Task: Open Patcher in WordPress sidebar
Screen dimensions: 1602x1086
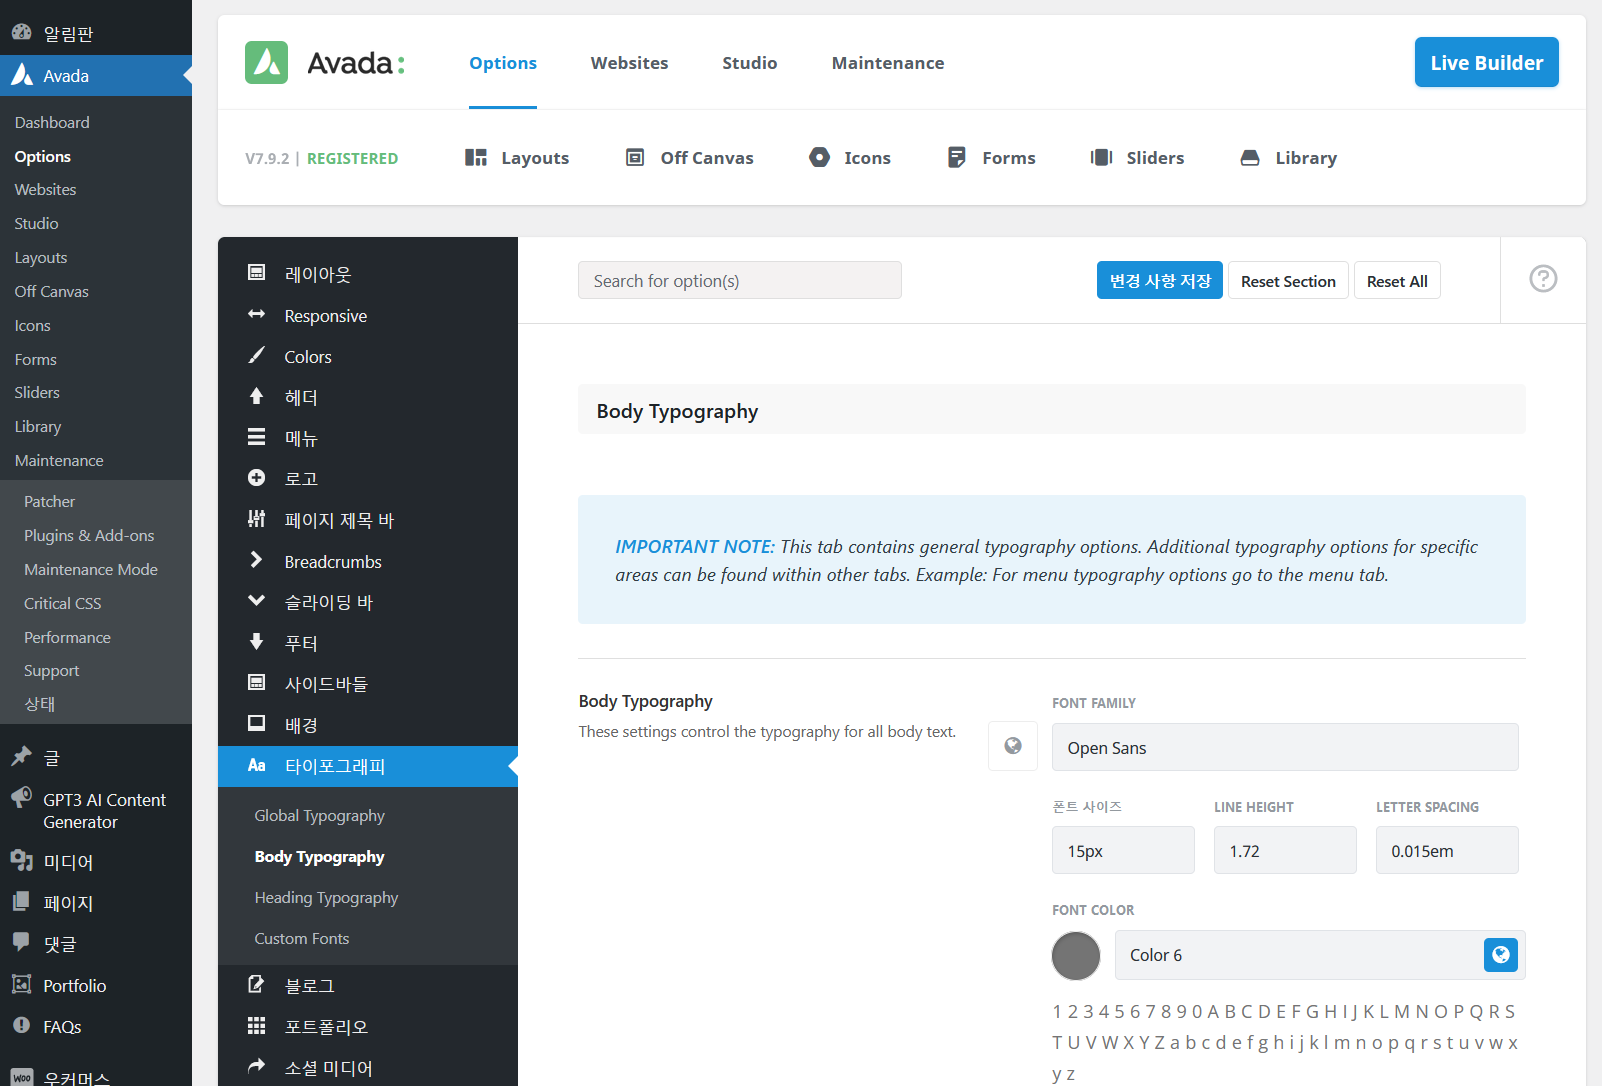Action: [x=50, y=501]
